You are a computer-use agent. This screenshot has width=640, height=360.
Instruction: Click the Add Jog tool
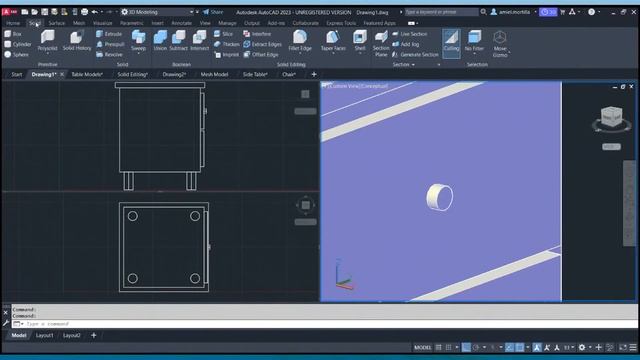[x=406, y=44]
